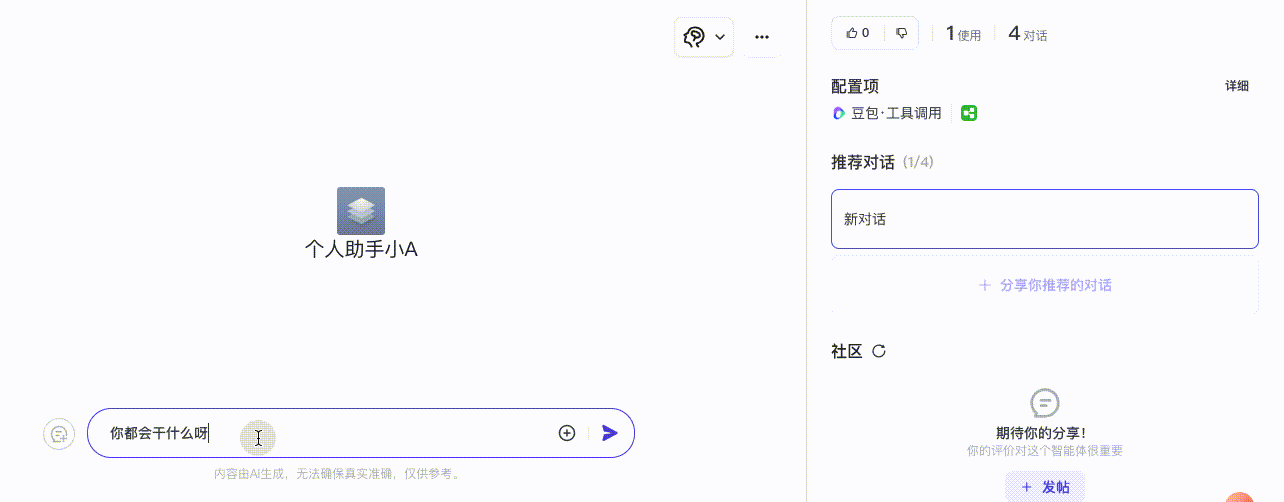
Task: Click into the chat message input field
Action: 320,433
